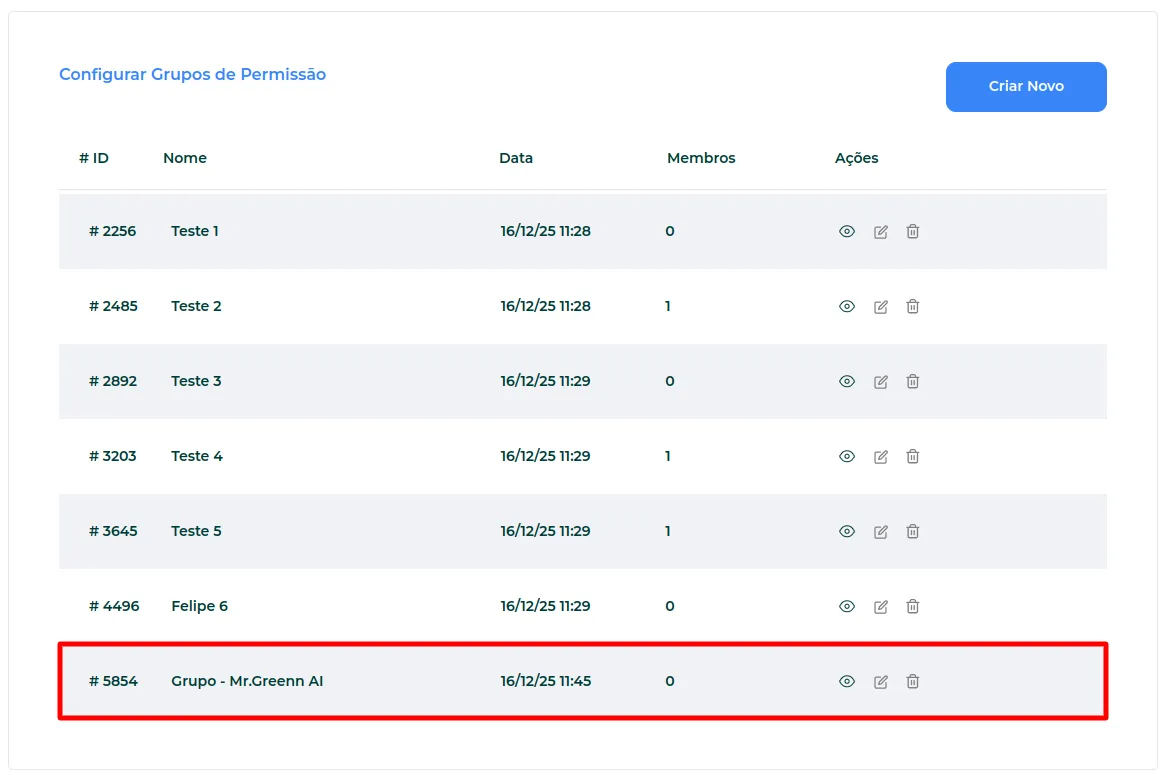
Task: Click the name Teste 4
Action: pos(197,456)
